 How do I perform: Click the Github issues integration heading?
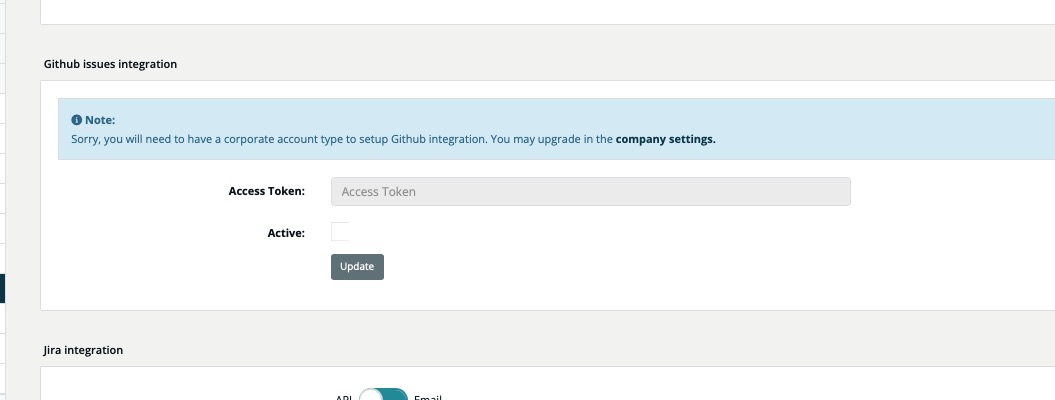point(110,65)
